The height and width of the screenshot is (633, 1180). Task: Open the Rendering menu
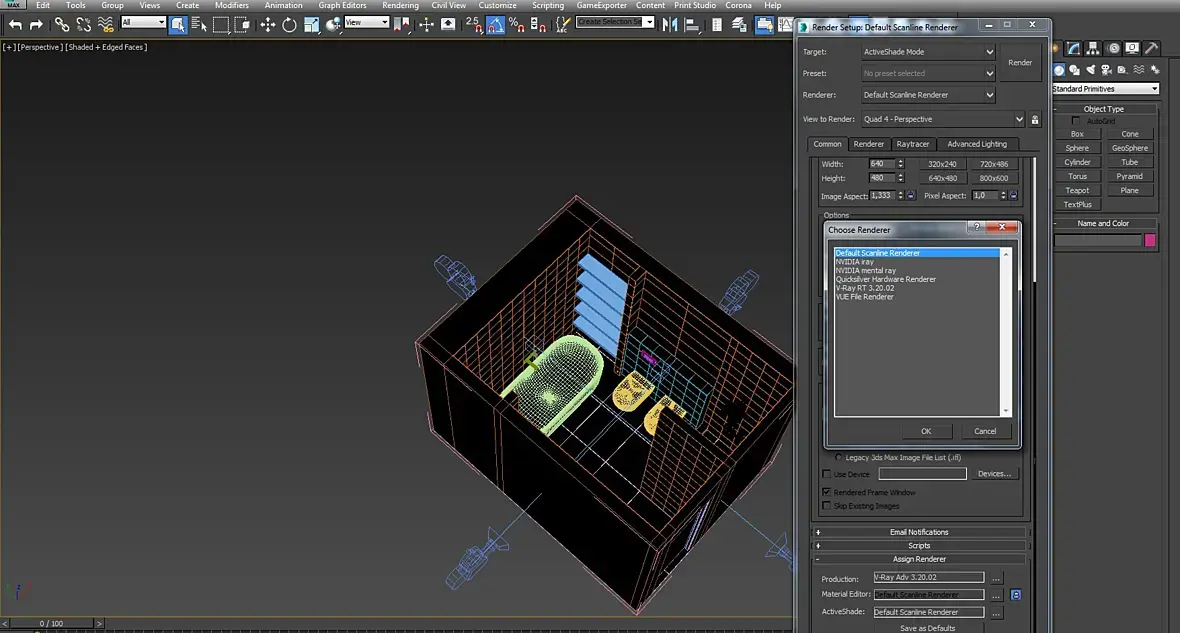[x=400, y=5]
